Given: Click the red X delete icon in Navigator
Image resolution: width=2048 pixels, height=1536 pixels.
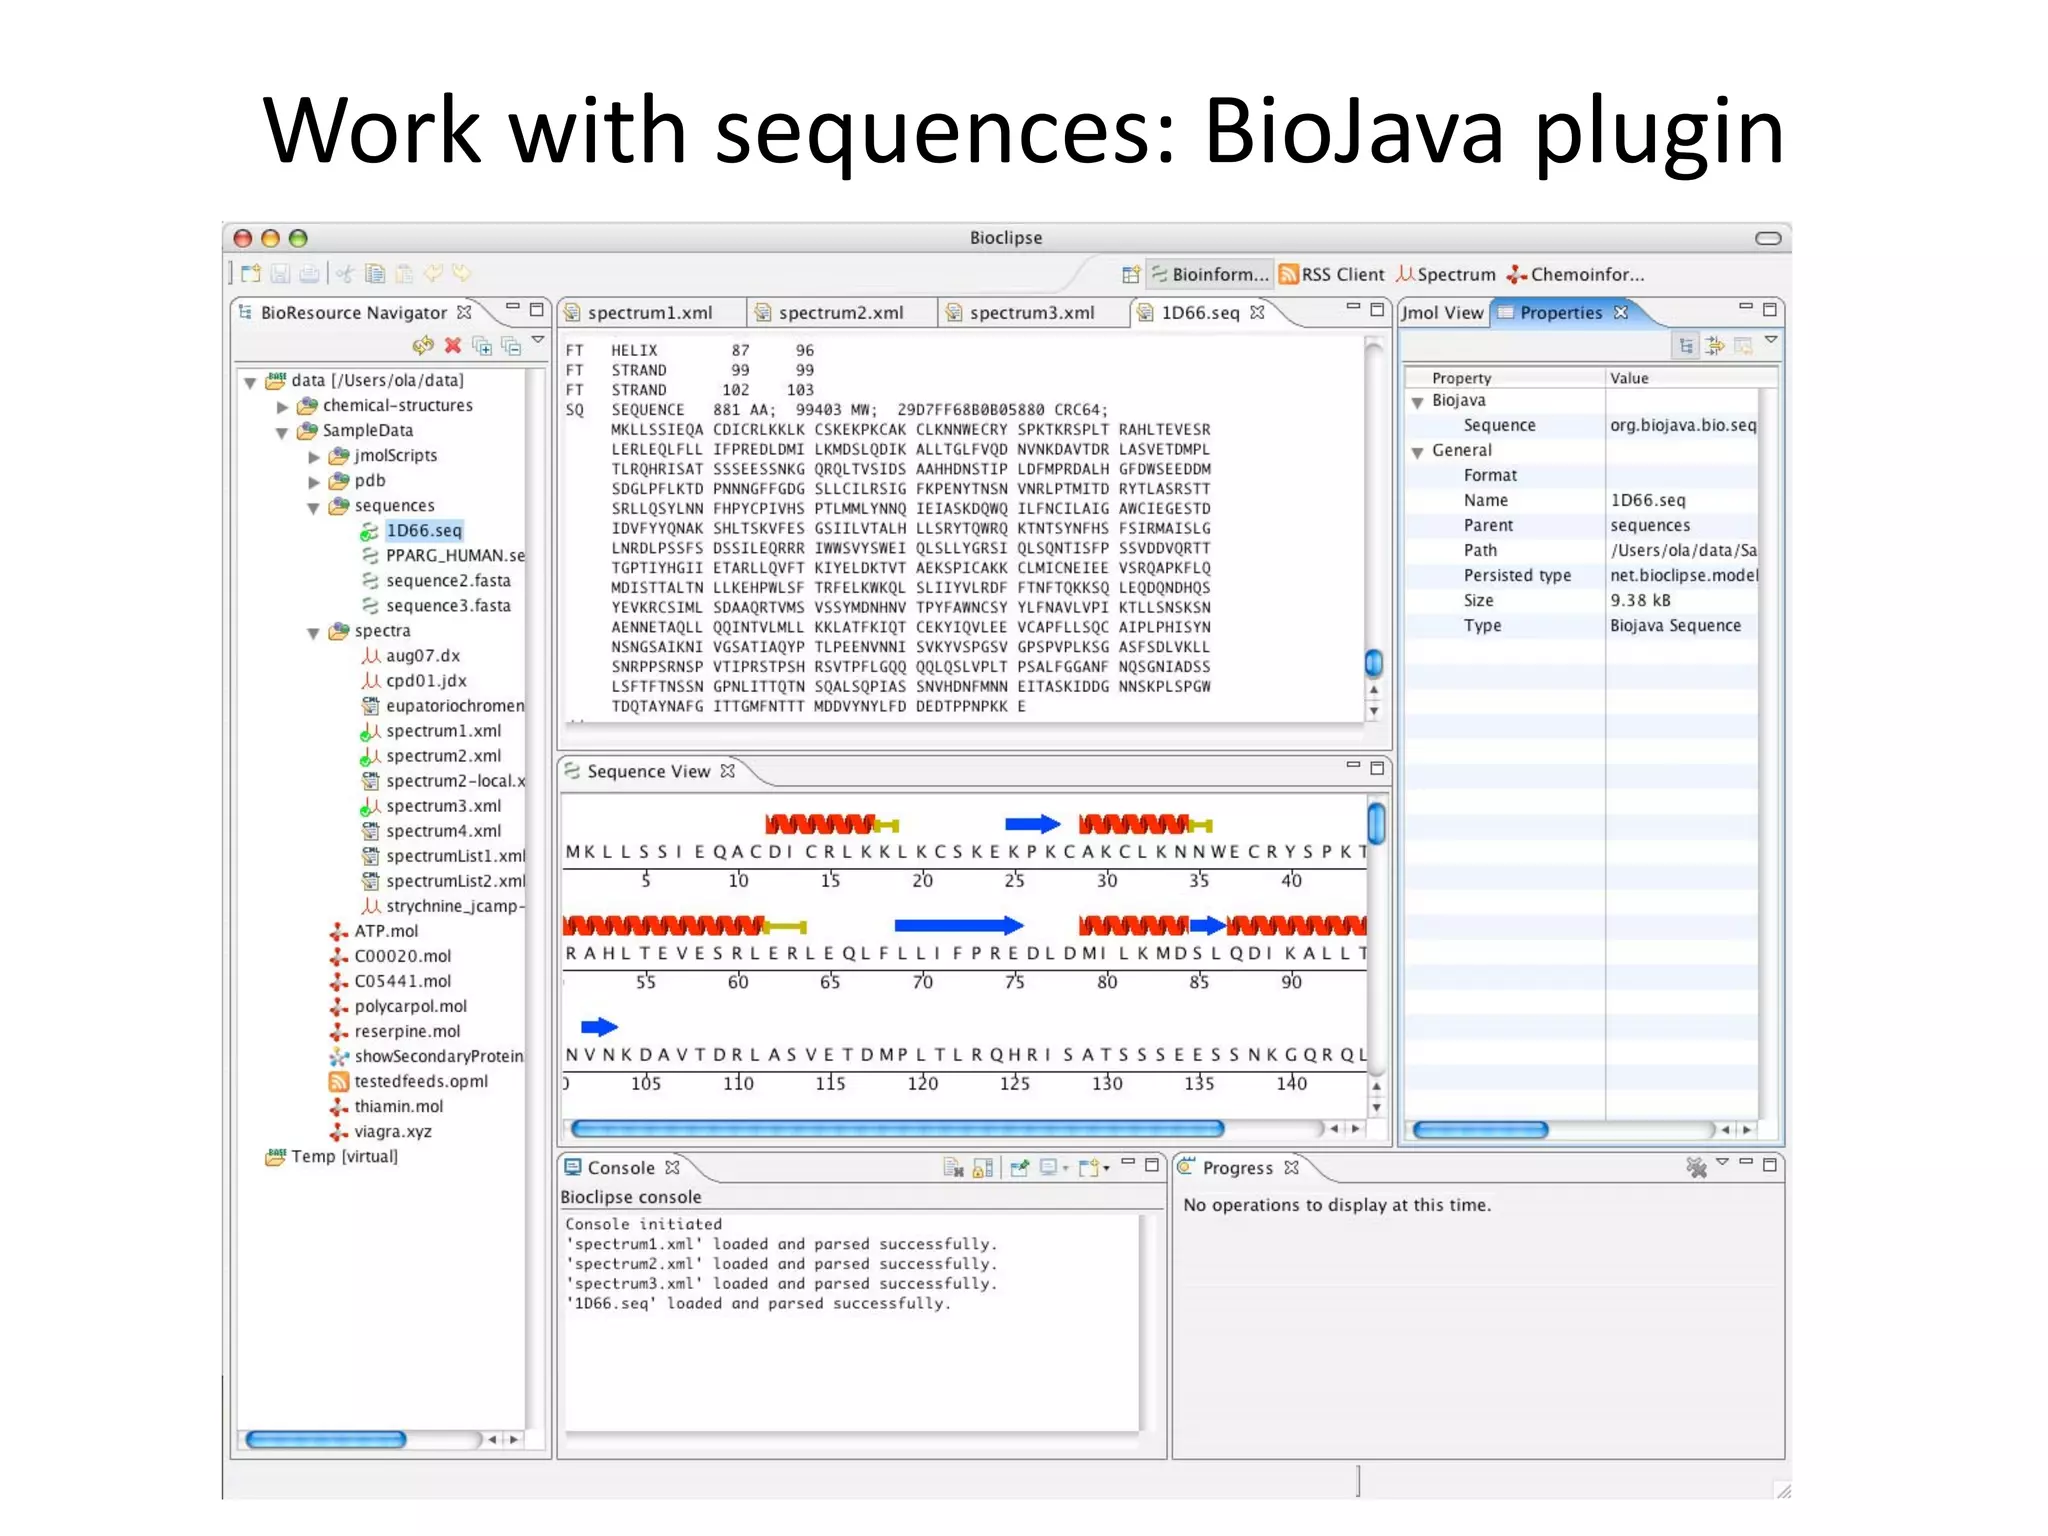Looking at the screenshot, I should [x=453, y=345].
